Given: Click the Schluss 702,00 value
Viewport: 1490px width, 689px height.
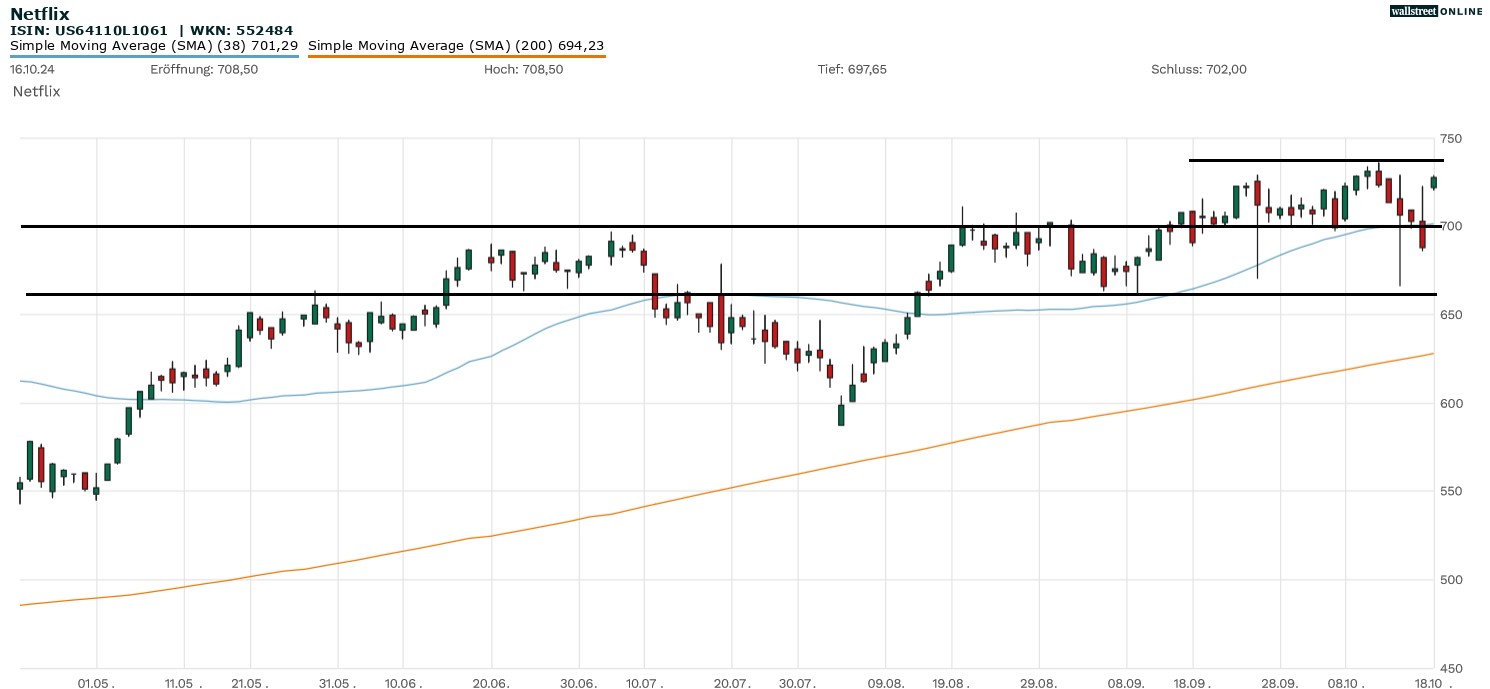Looking at the screenshot, I should (x=1198, y=70).
